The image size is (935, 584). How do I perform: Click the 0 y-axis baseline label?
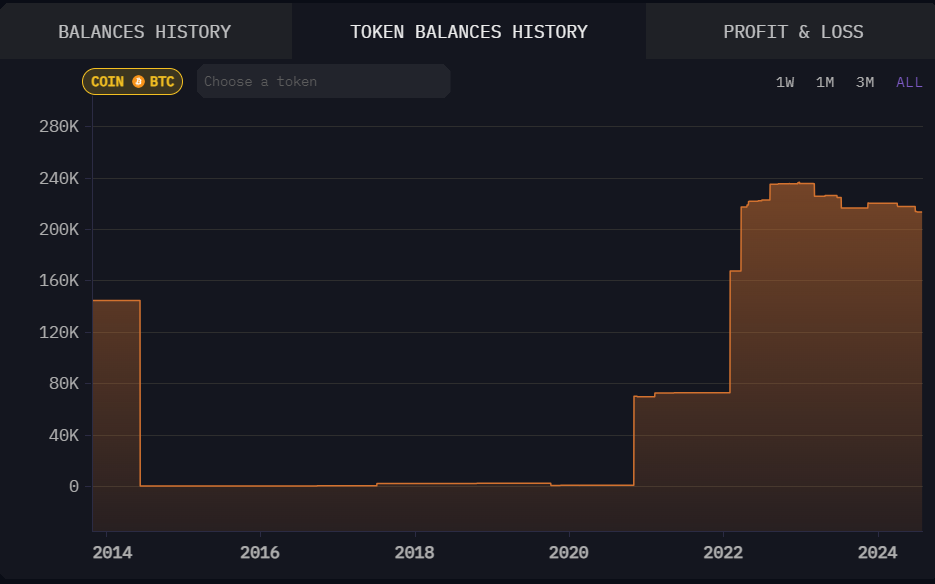click(x=73, y=487)
